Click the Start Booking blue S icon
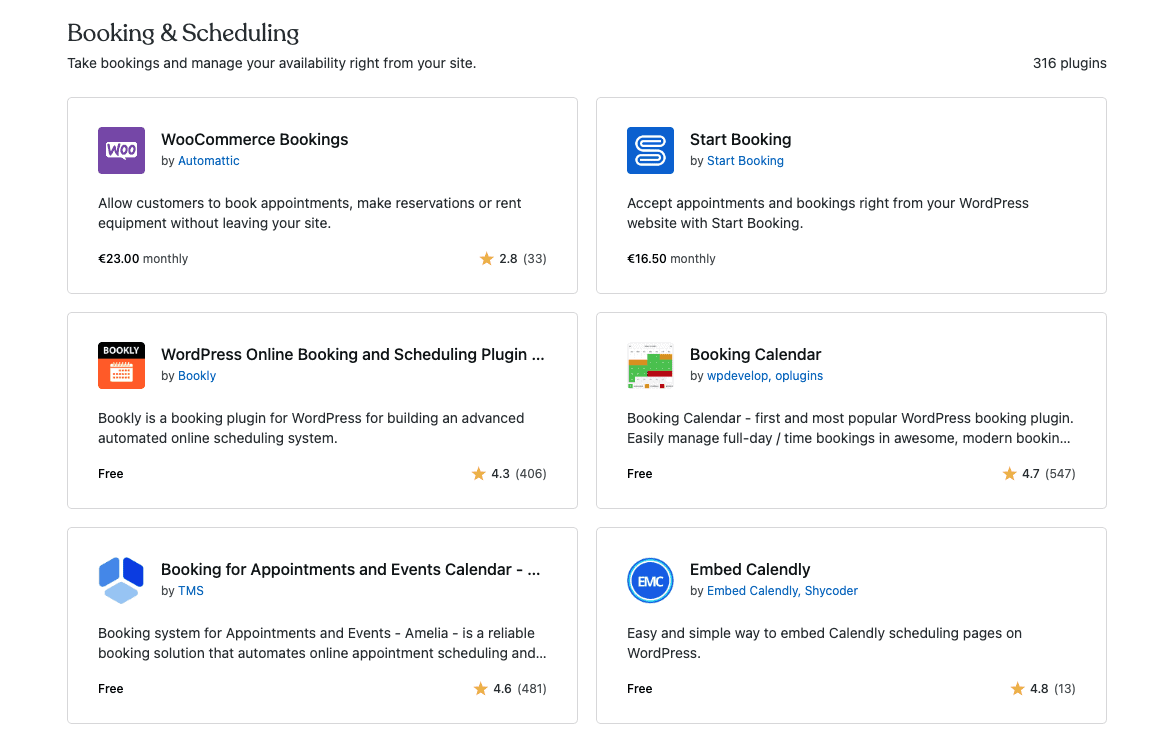This screenshot has height=736, width=1170. (650, 150)
